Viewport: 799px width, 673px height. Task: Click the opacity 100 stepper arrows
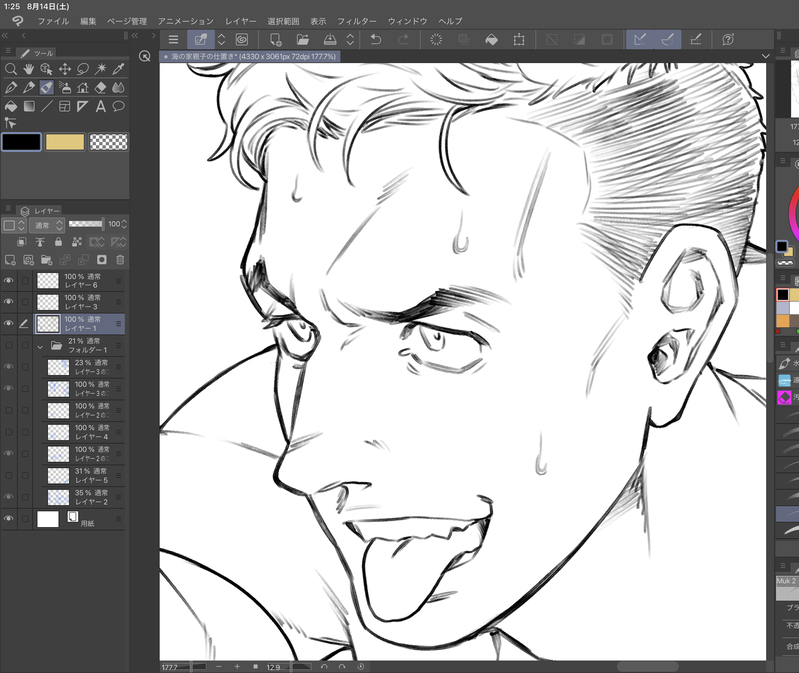coord(124,224)
